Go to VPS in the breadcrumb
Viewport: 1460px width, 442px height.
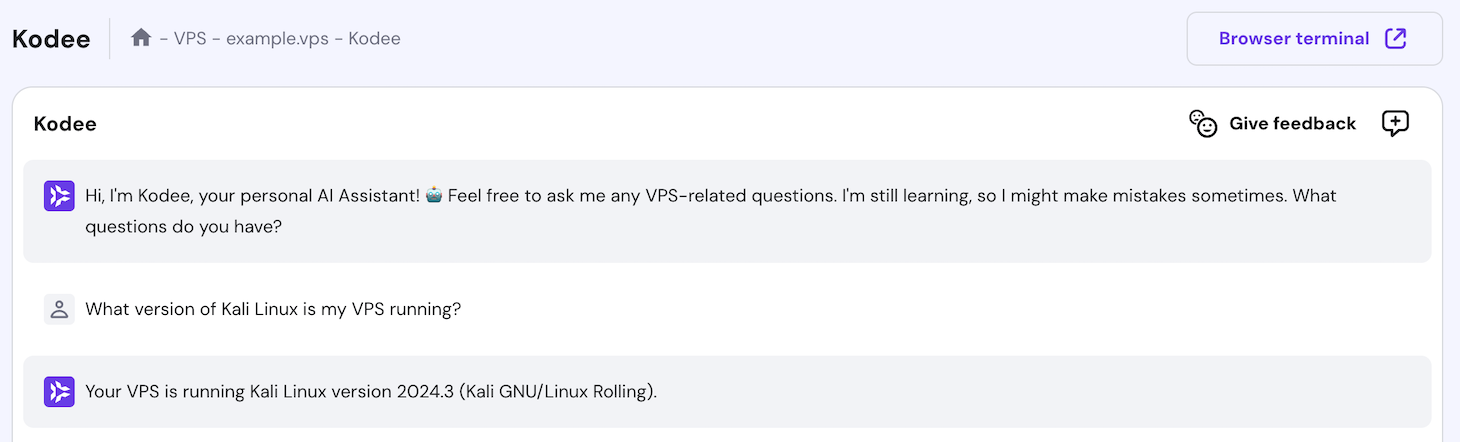click(192, 39)
